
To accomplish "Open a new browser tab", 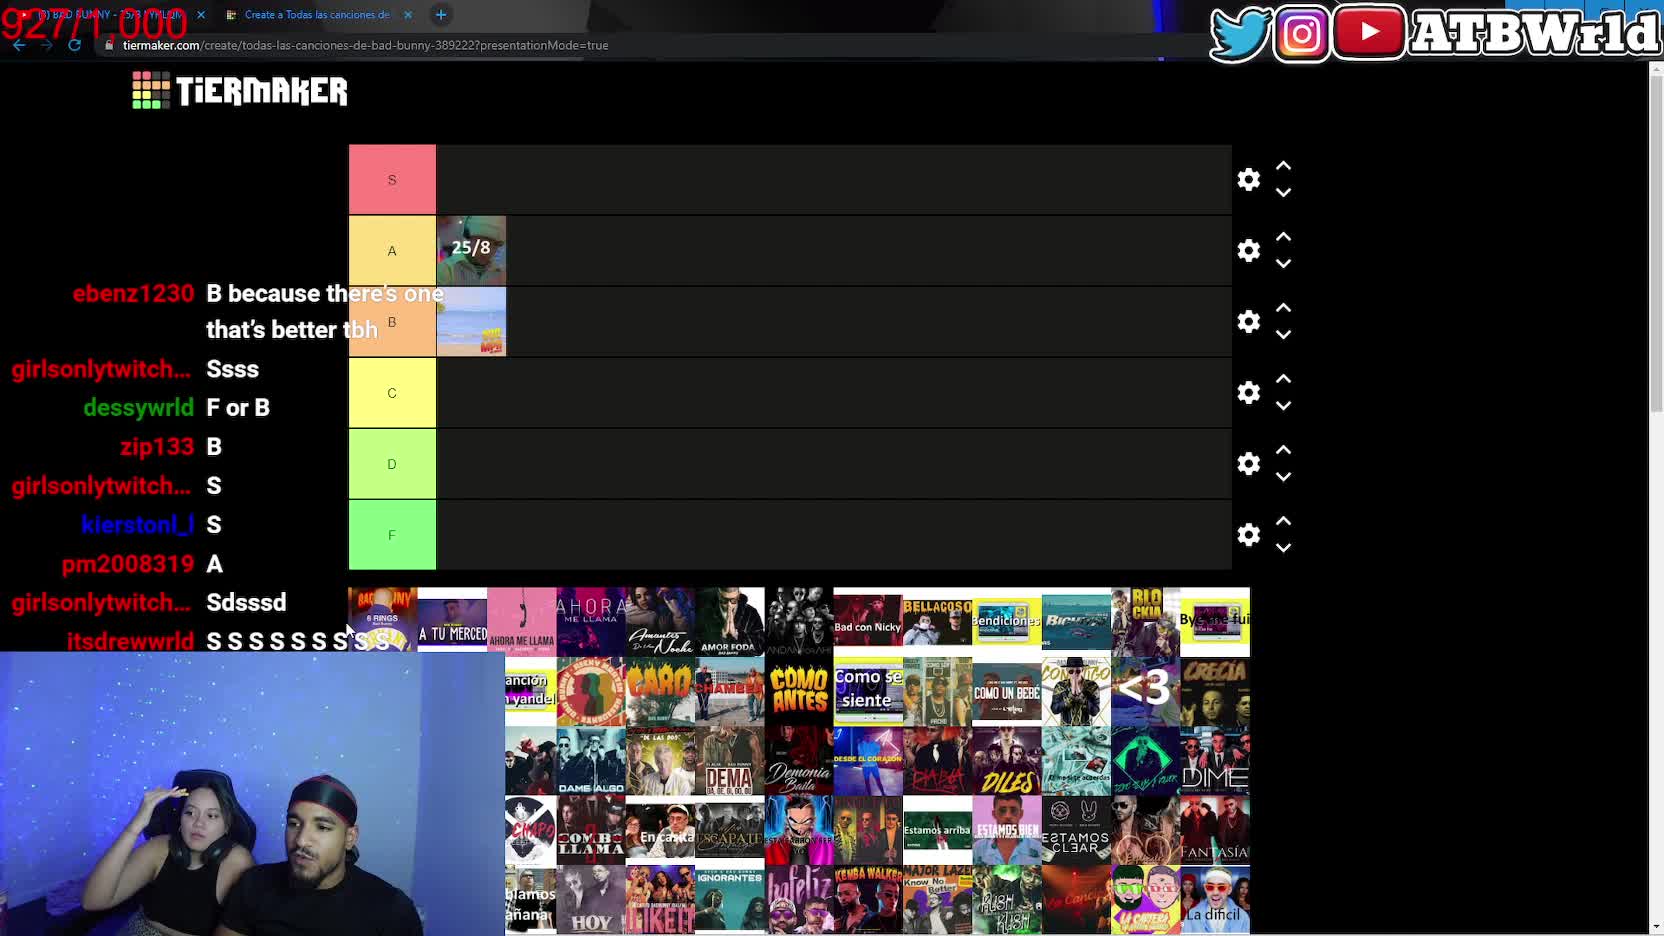I will pyautogui.click(x=441, y=14).
